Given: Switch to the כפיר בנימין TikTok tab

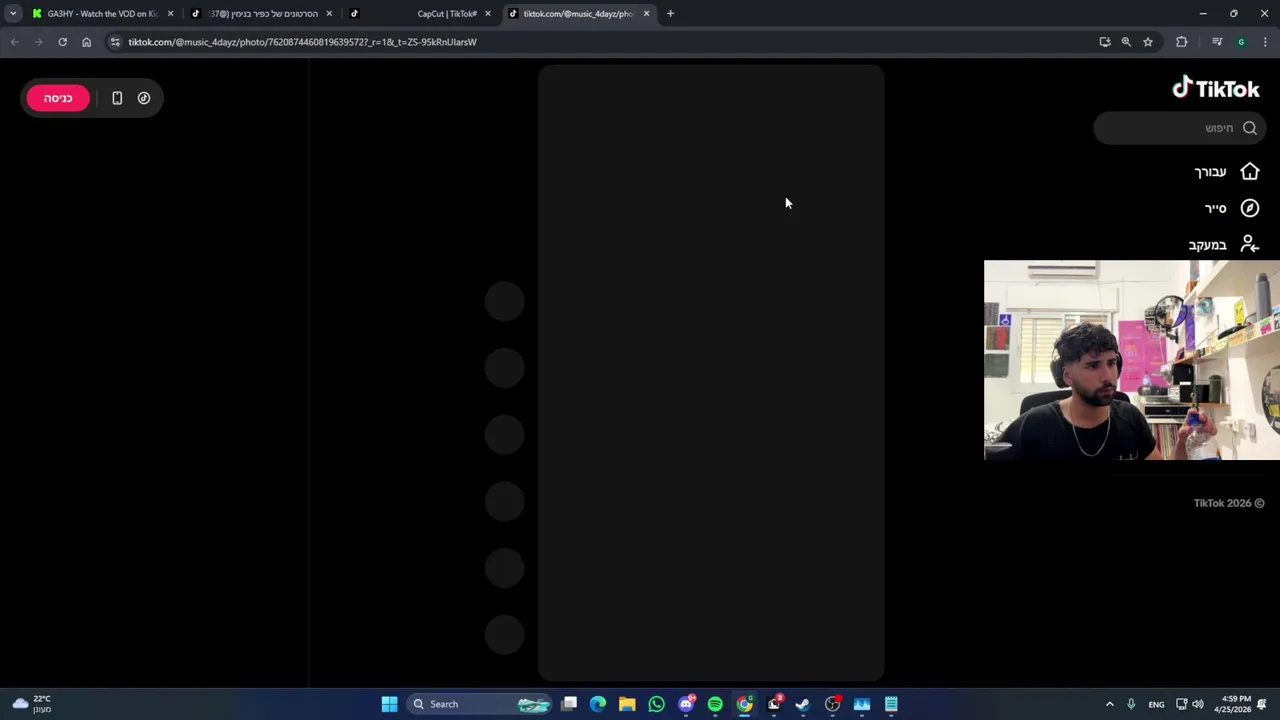Looking at the screenshot, I should pos(262,14).
